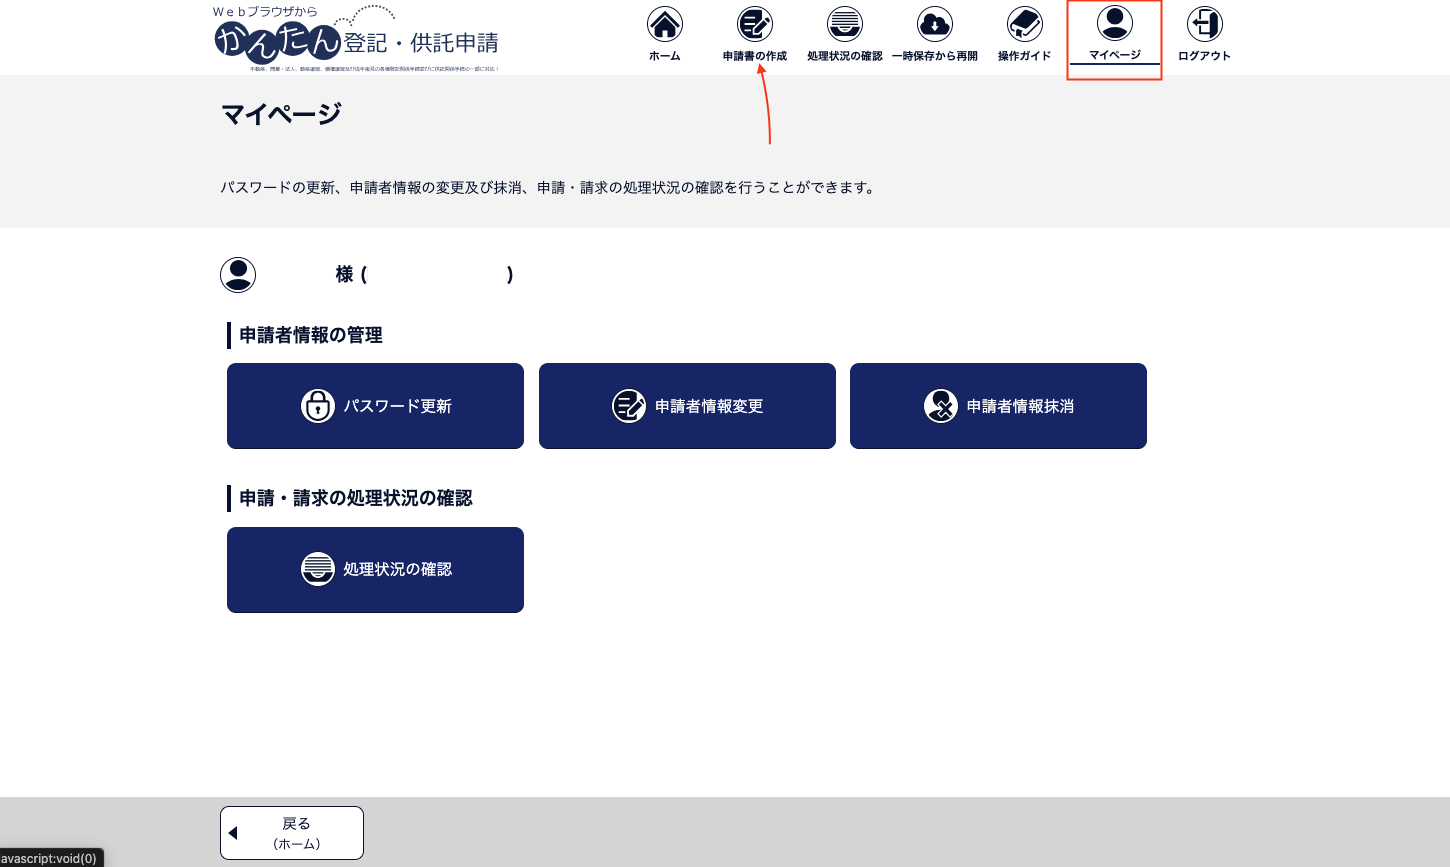Click the person-delete icon on 申請者情報抹消
Screen dimensions: 1450x867
pos(941,406)
